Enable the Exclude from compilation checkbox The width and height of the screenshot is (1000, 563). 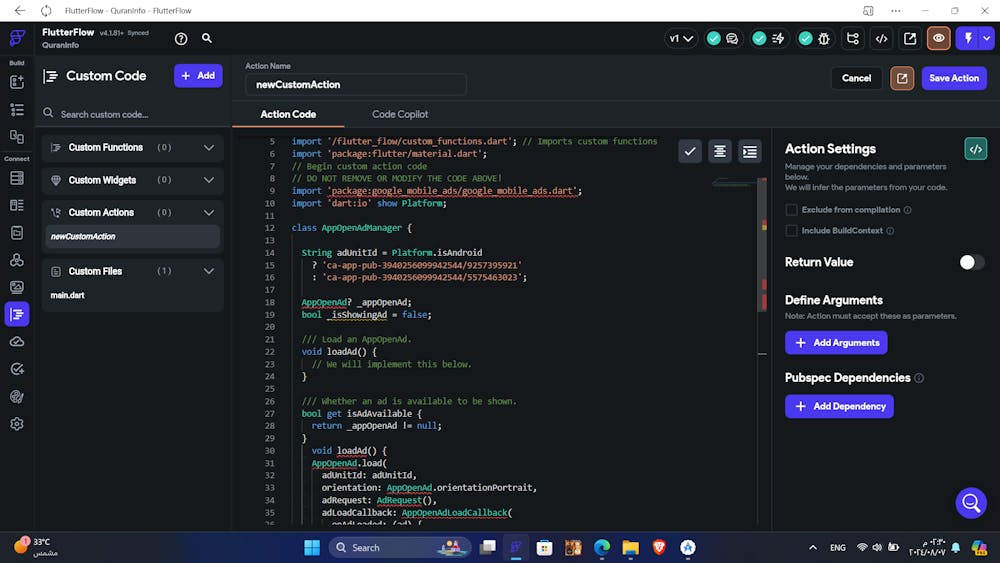(x=791, y=210)
